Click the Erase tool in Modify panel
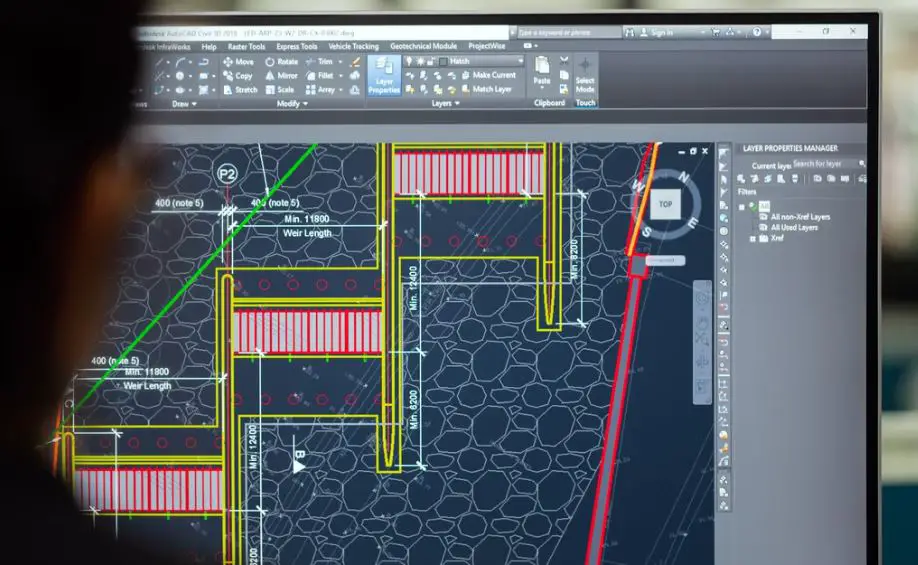918x565 pixels. point(355,61)
